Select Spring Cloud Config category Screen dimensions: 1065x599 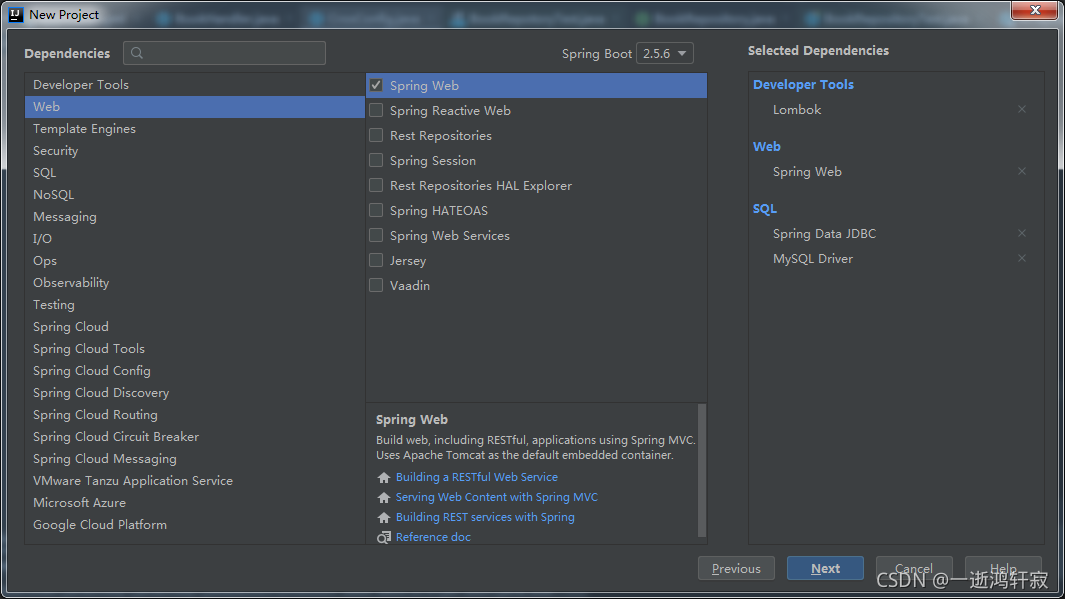195,371
